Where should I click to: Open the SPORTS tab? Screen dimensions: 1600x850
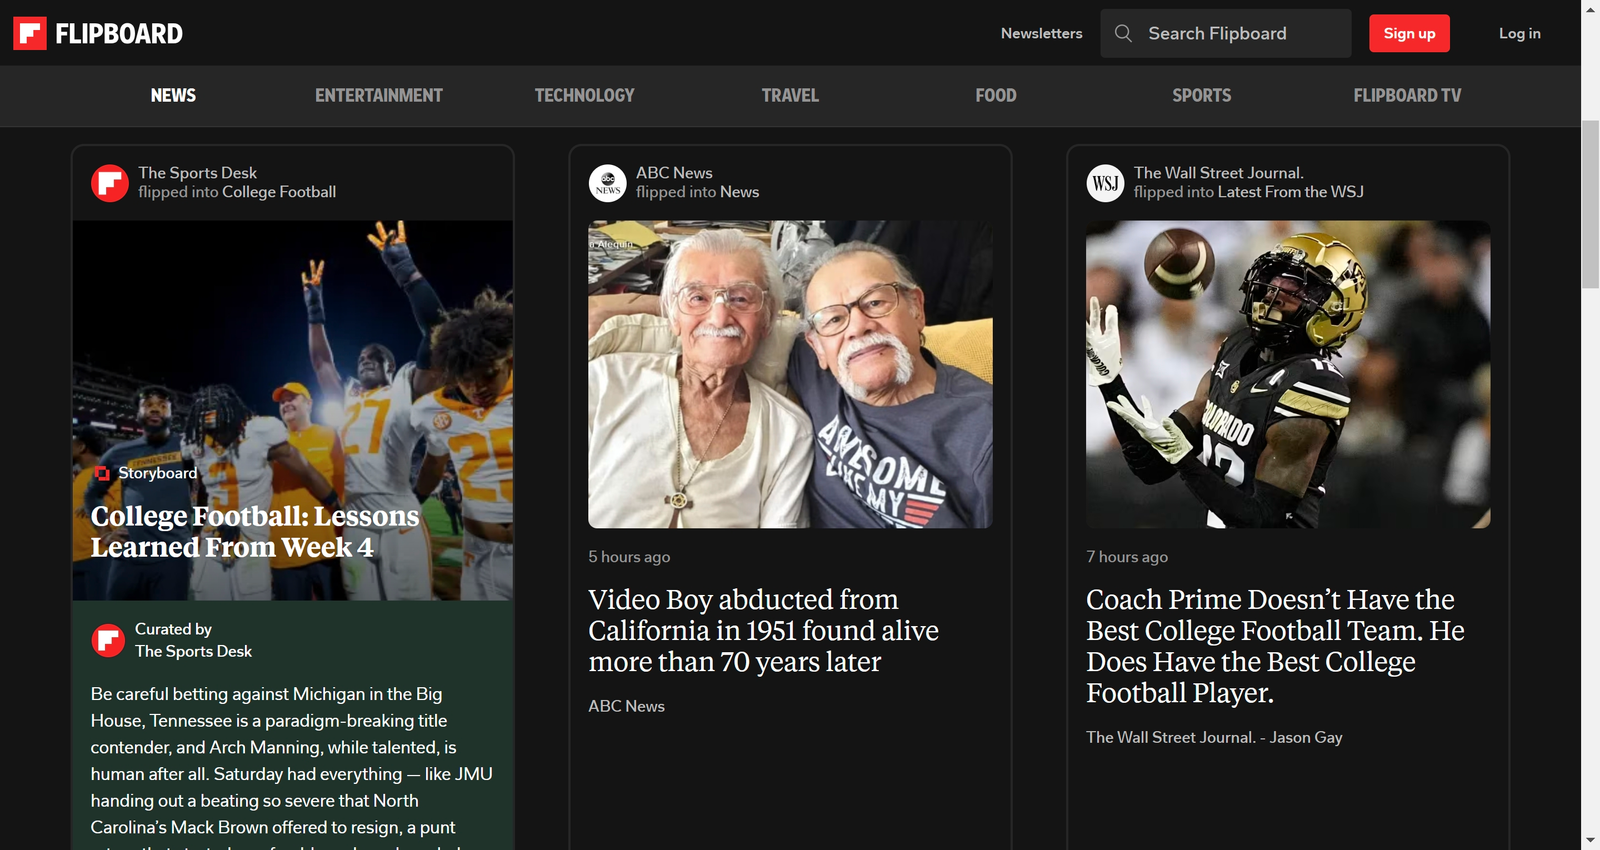(1201, 95)
